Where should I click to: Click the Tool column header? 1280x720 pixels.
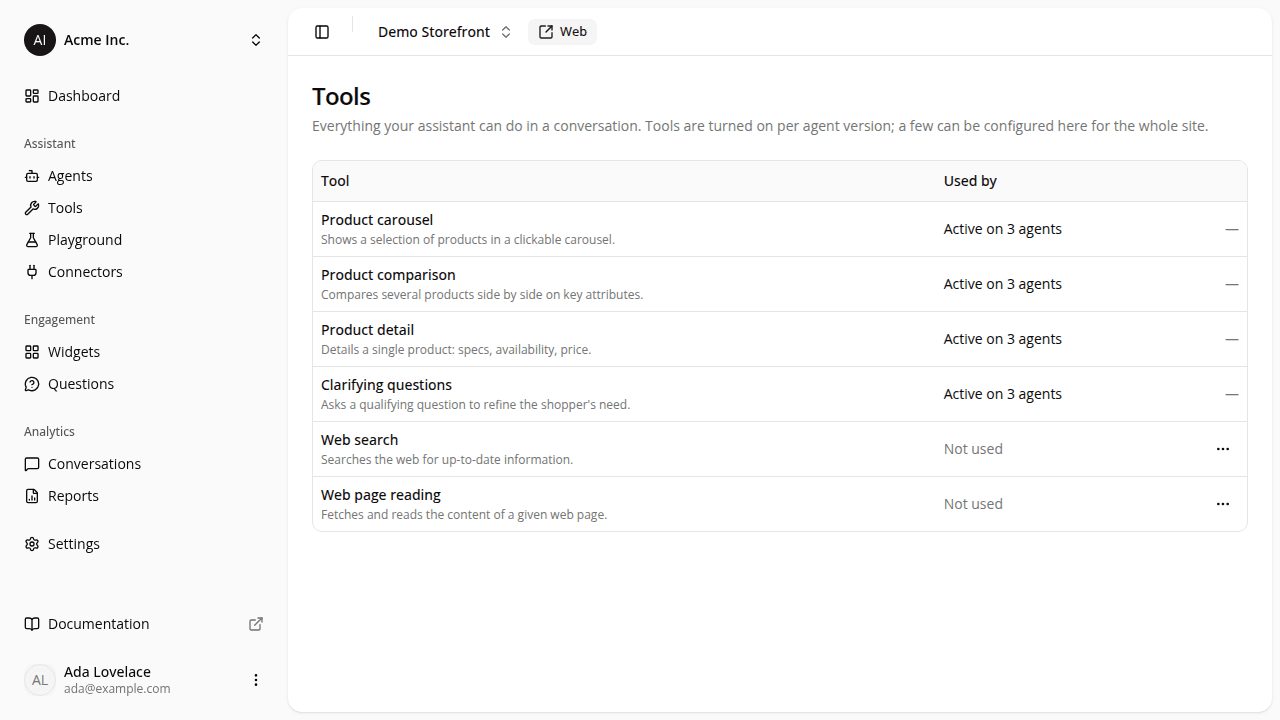click(x=335, y=181)
